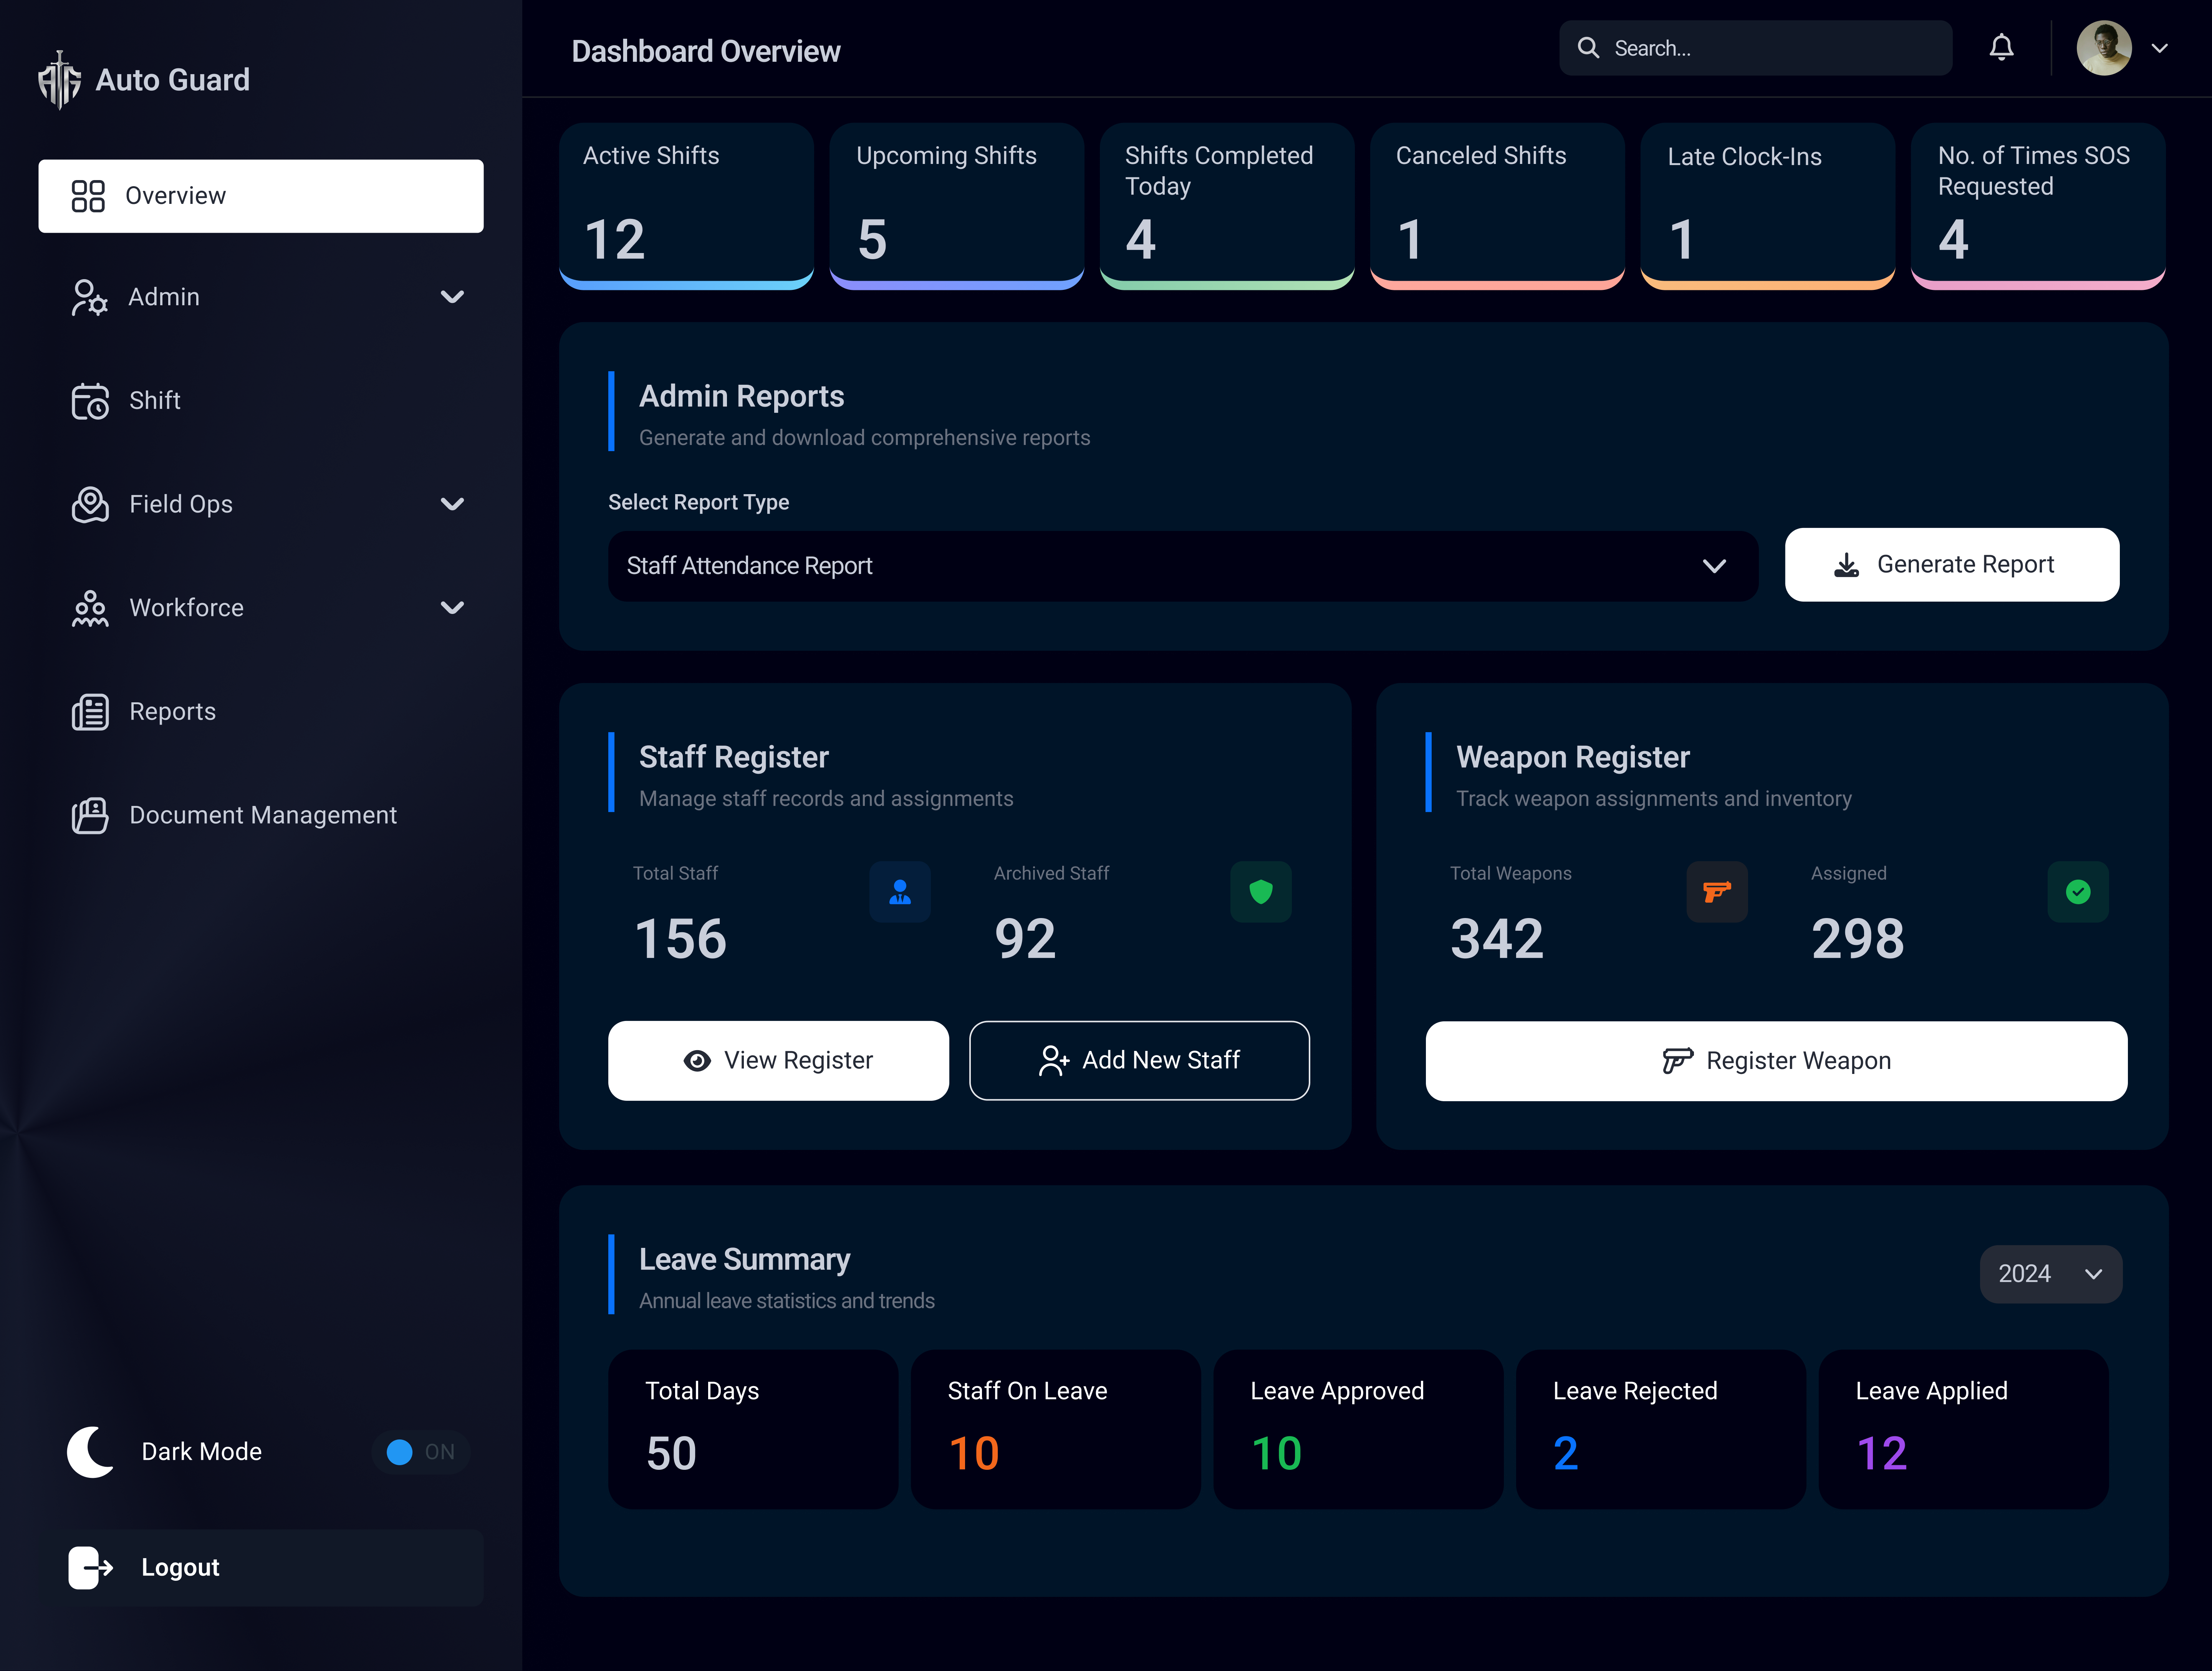Screen dimensions: 2212x1671
Task: Click the Shifts Completed Today card
Action: coord(1227,206)
